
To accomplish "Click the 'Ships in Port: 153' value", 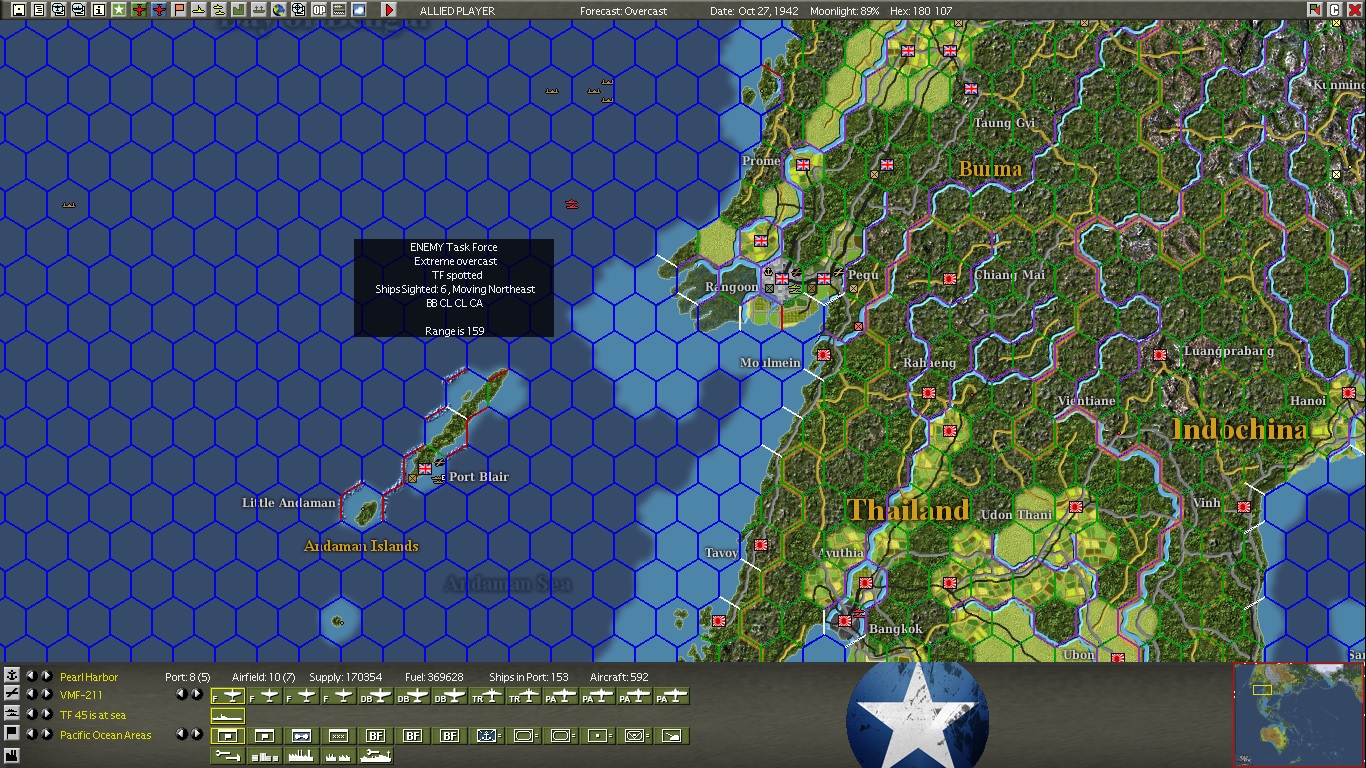I will click(529, 677).
